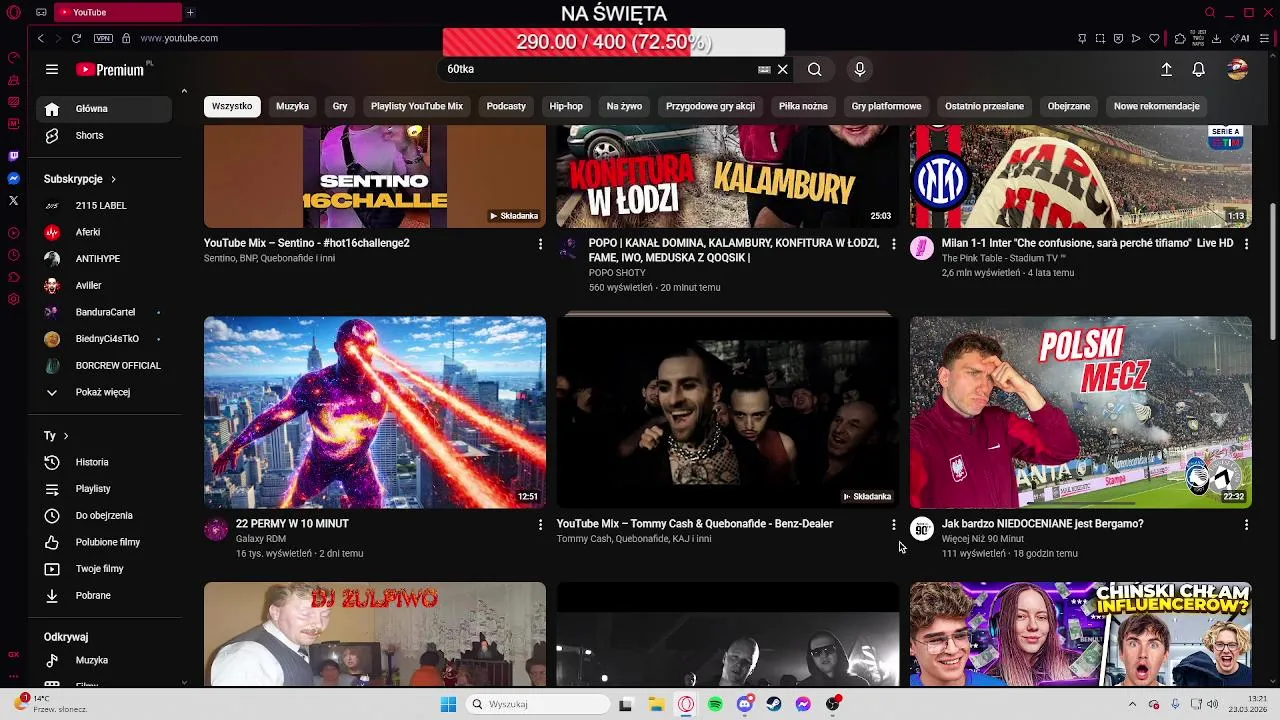
Task: Open Spotify from the taskbar
Action: point(715,704)
